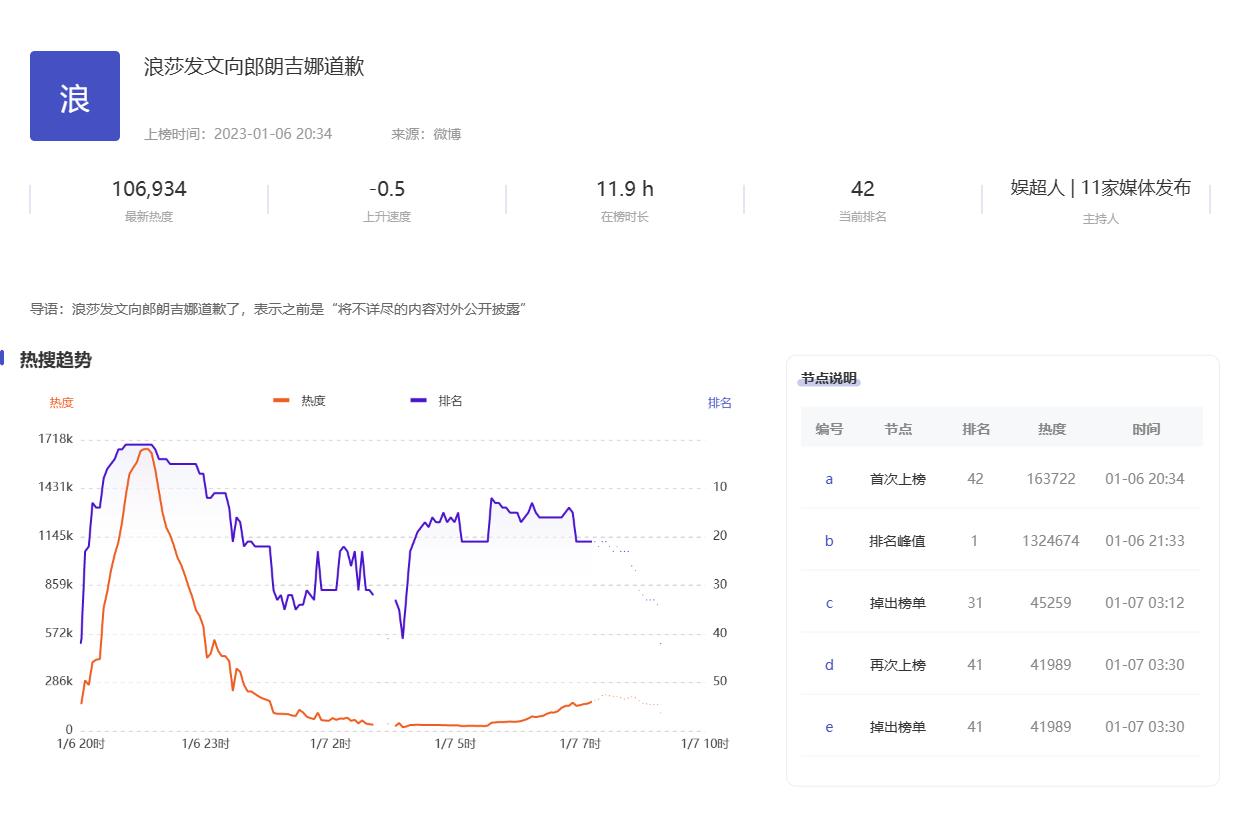
Task: Click the orange 热度 legend color marker
Action: click(281, 401)
